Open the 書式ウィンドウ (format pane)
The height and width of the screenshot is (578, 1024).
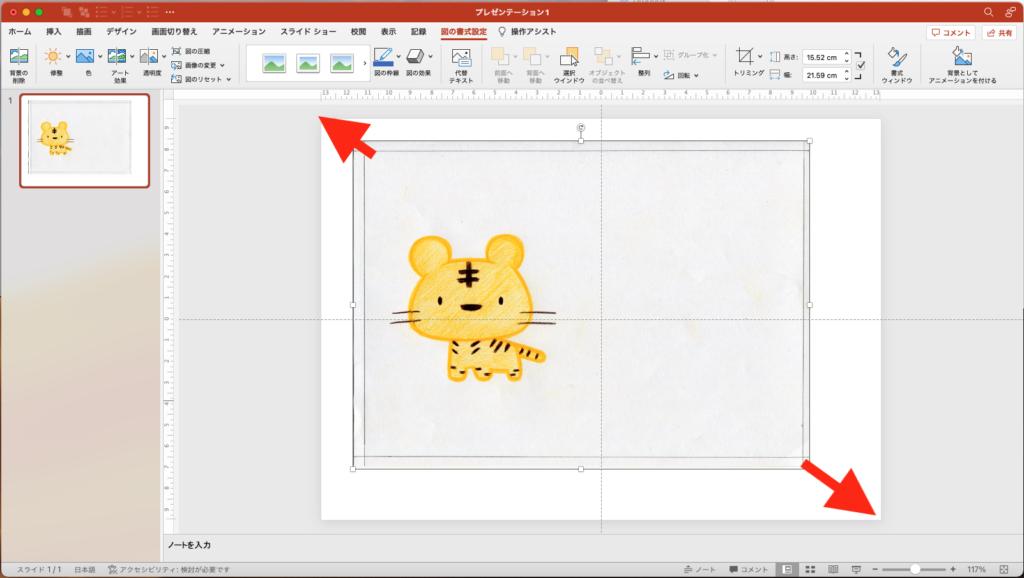(x=896, y=58)
